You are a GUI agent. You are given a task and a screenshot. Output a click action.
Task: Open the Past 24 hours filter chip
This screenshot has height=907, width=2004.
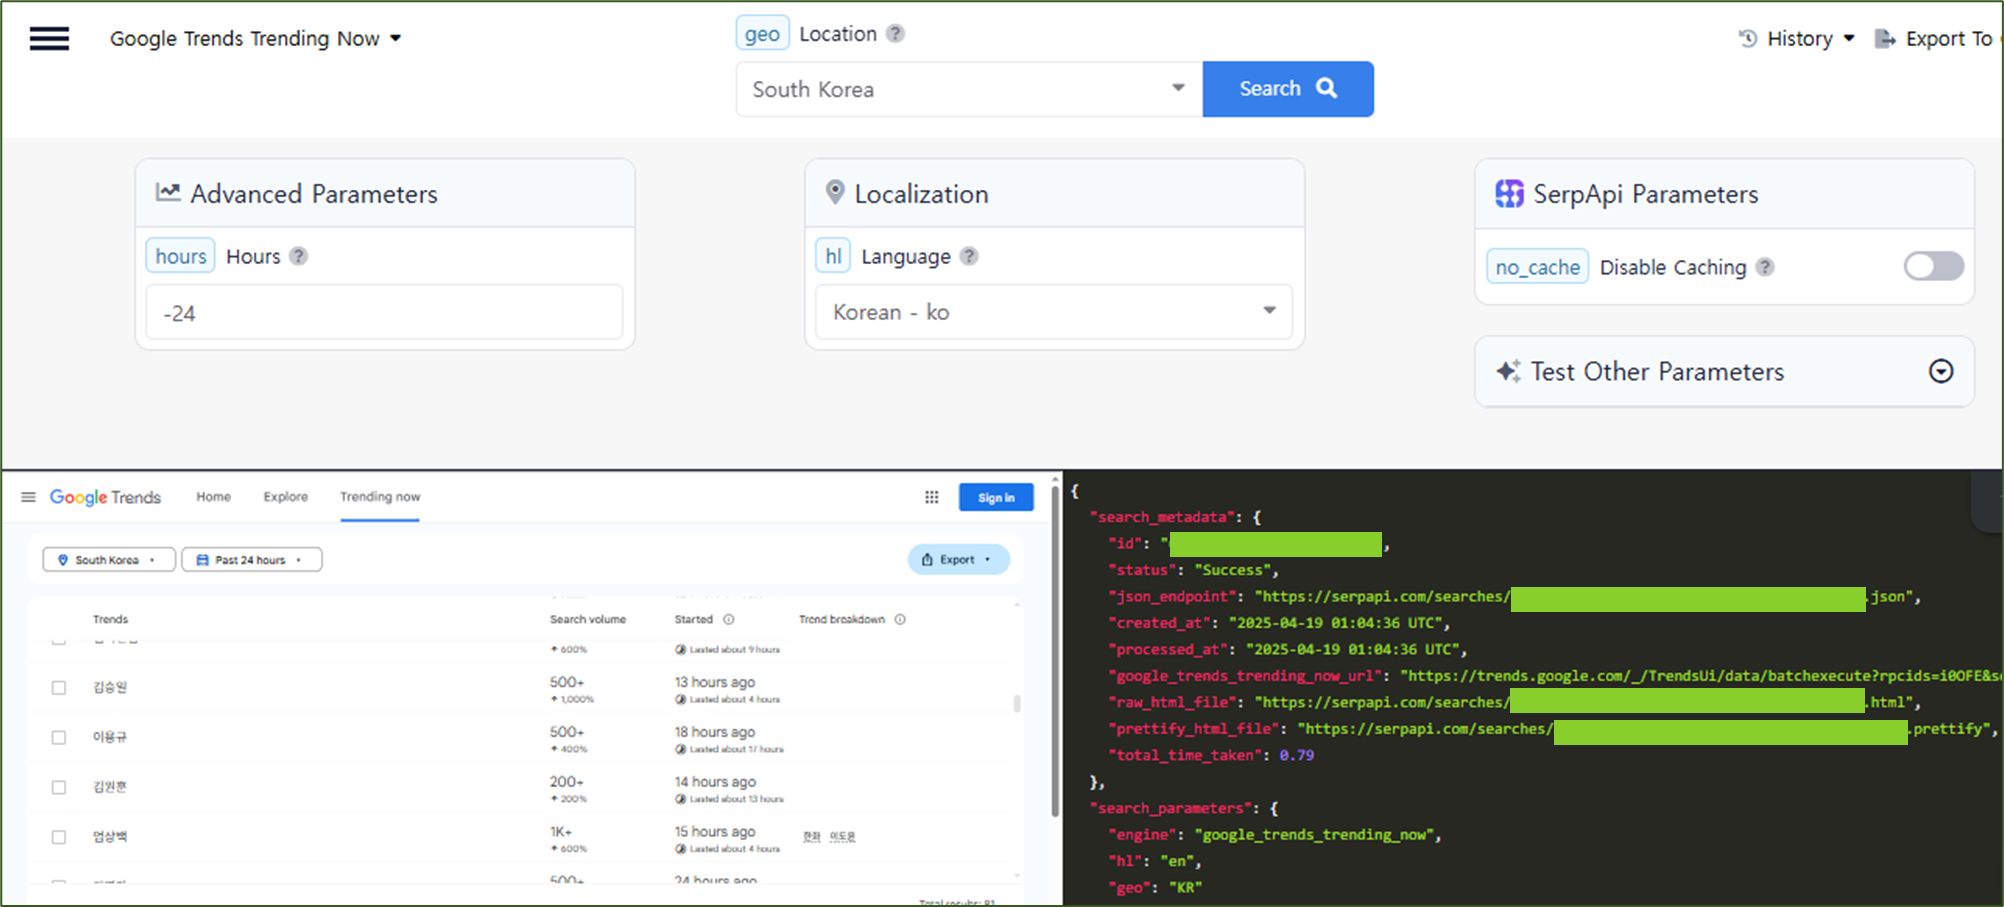point(252,560)
